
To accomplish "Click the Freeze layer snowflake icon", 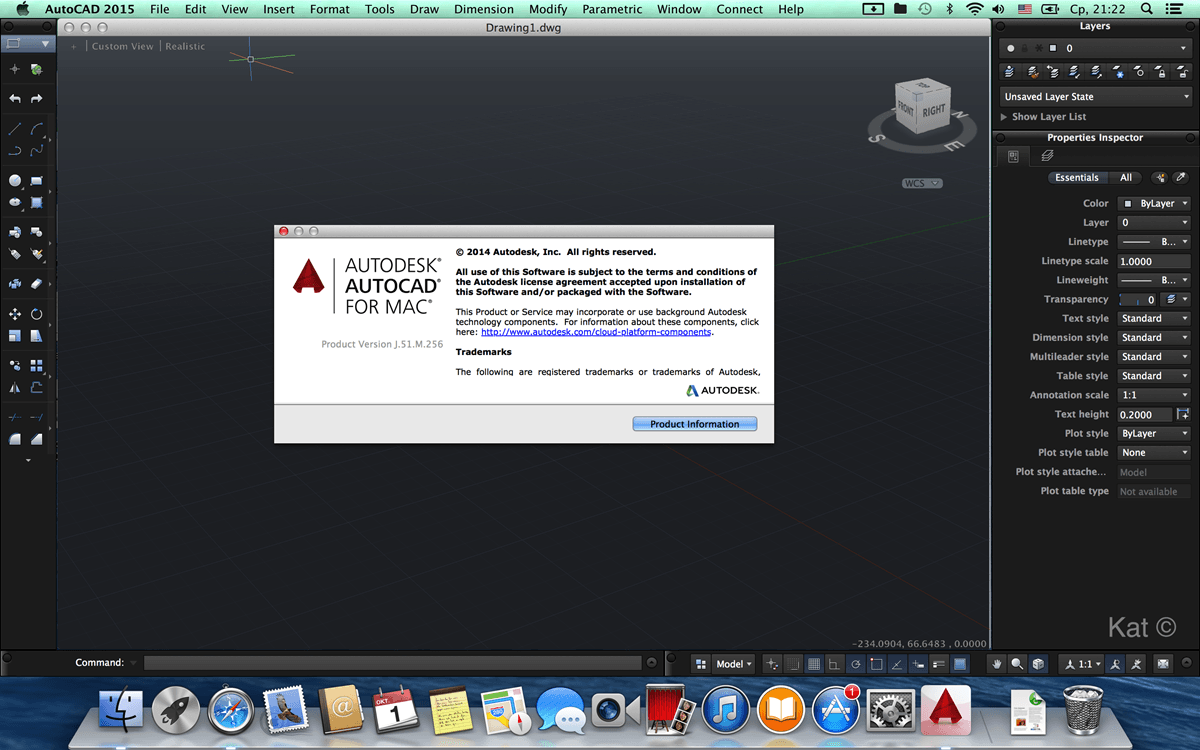I will [1119, 72].
